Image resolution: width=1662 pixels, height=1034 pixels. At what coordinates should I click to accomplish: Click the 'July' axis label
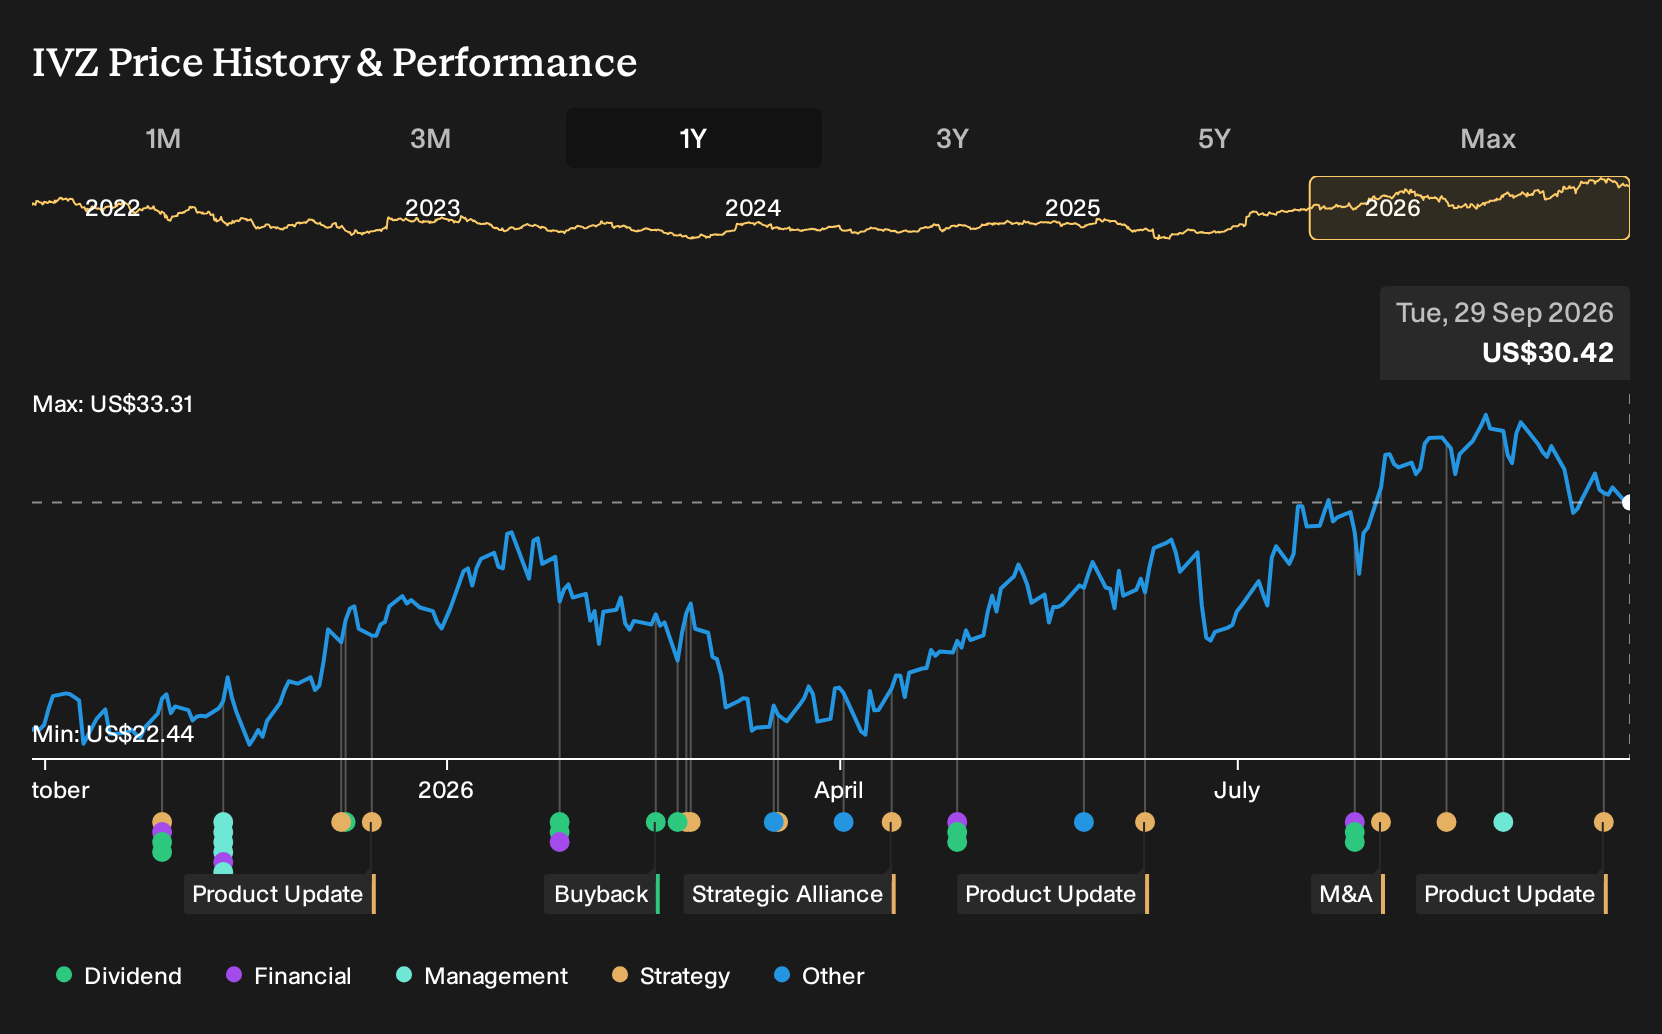1237,790
